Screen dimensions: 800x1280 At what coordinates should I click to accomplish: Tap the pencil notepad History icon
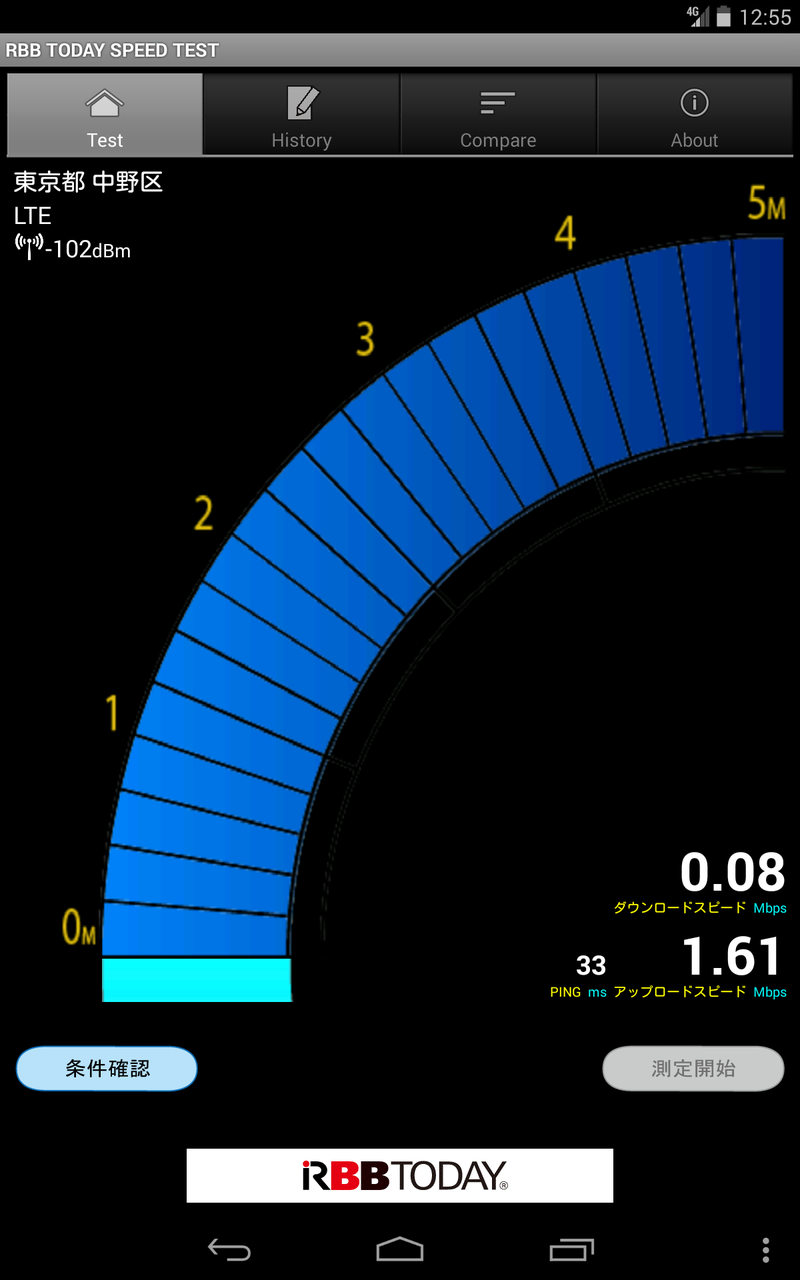[301, 102]
